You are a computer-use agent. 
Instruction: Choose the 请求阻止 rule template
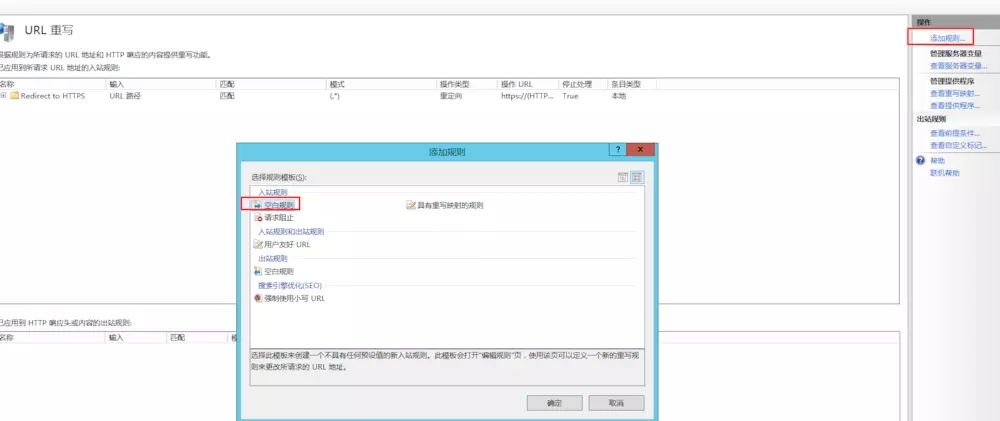click(279, 217)
